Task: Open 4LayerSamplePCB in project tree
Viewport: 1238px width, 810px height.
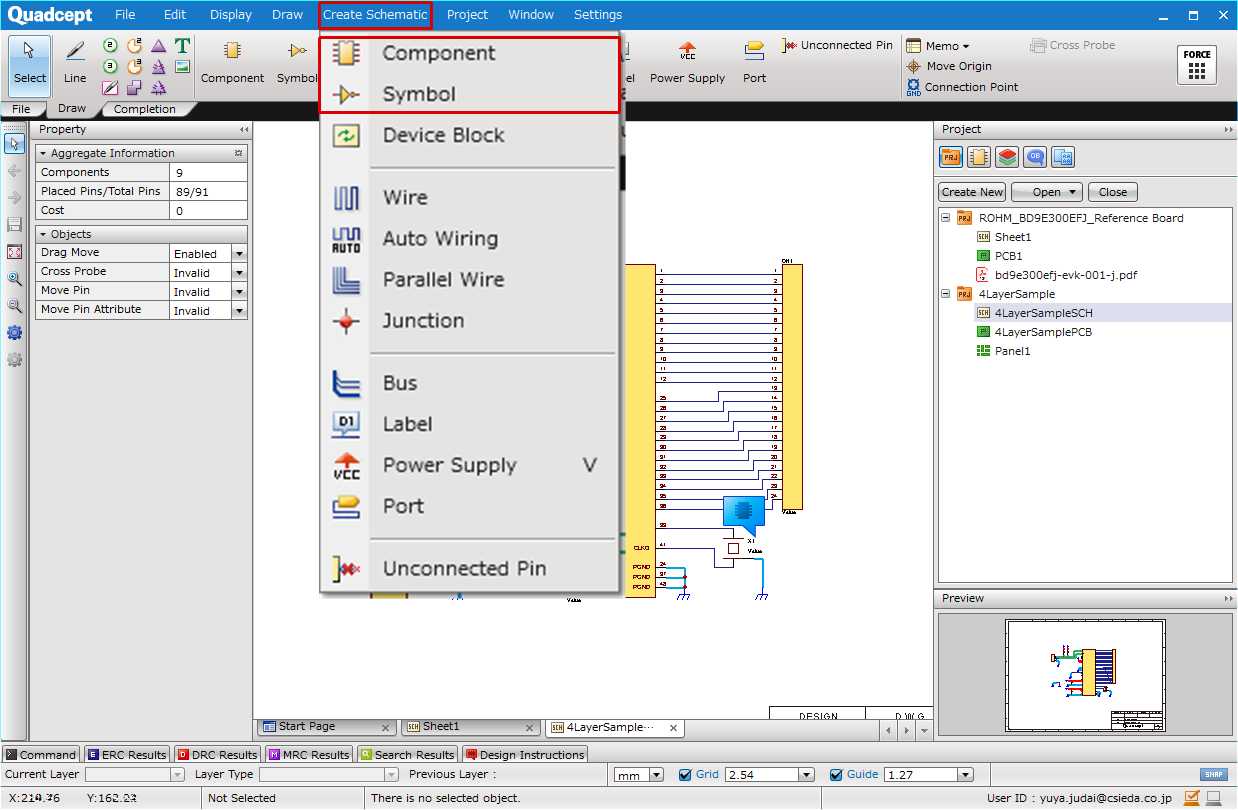Action: pos(1043,332)
